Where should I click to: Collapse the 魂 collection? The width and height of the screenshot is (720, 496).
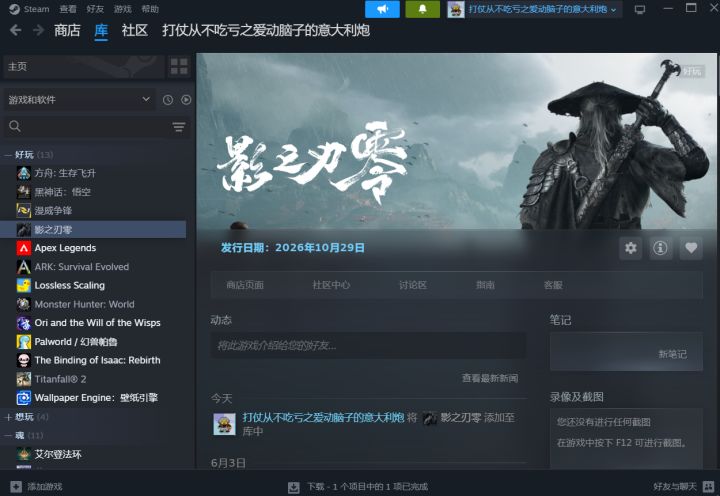(x=8, y=435)
